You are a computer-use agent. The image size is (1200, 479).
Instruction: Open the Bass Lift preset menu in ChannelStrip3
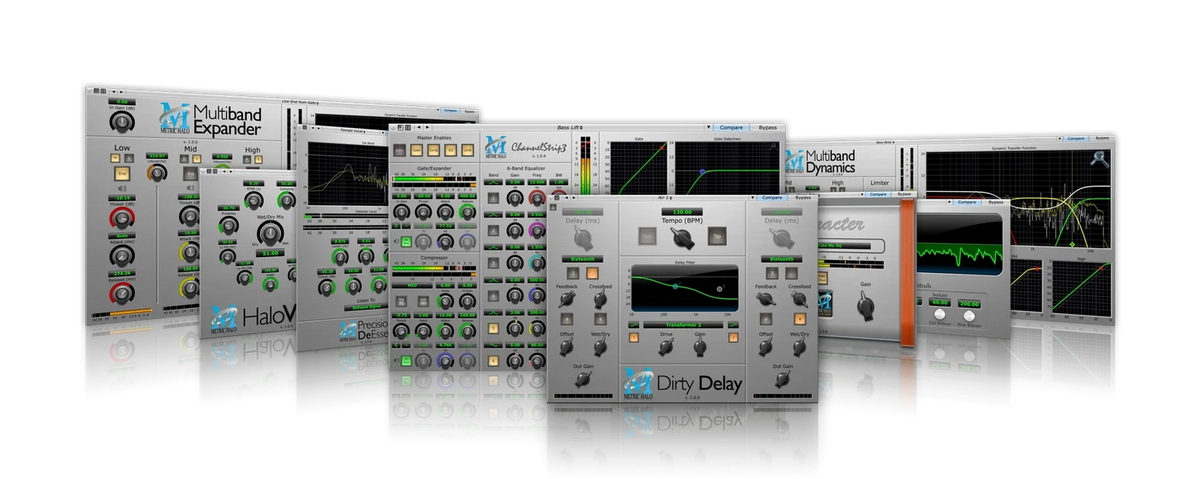[x=572, y=127]
